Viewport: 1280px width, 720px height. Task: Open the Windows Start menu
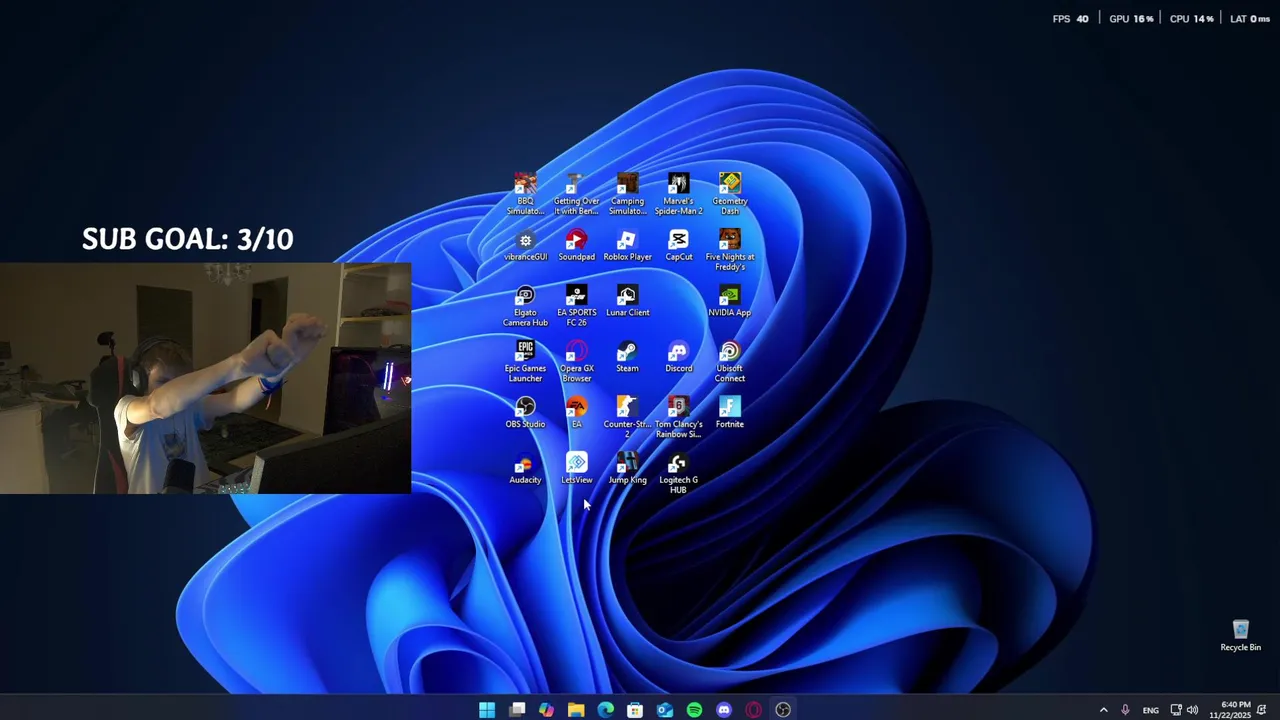click(x=487, y=710)
